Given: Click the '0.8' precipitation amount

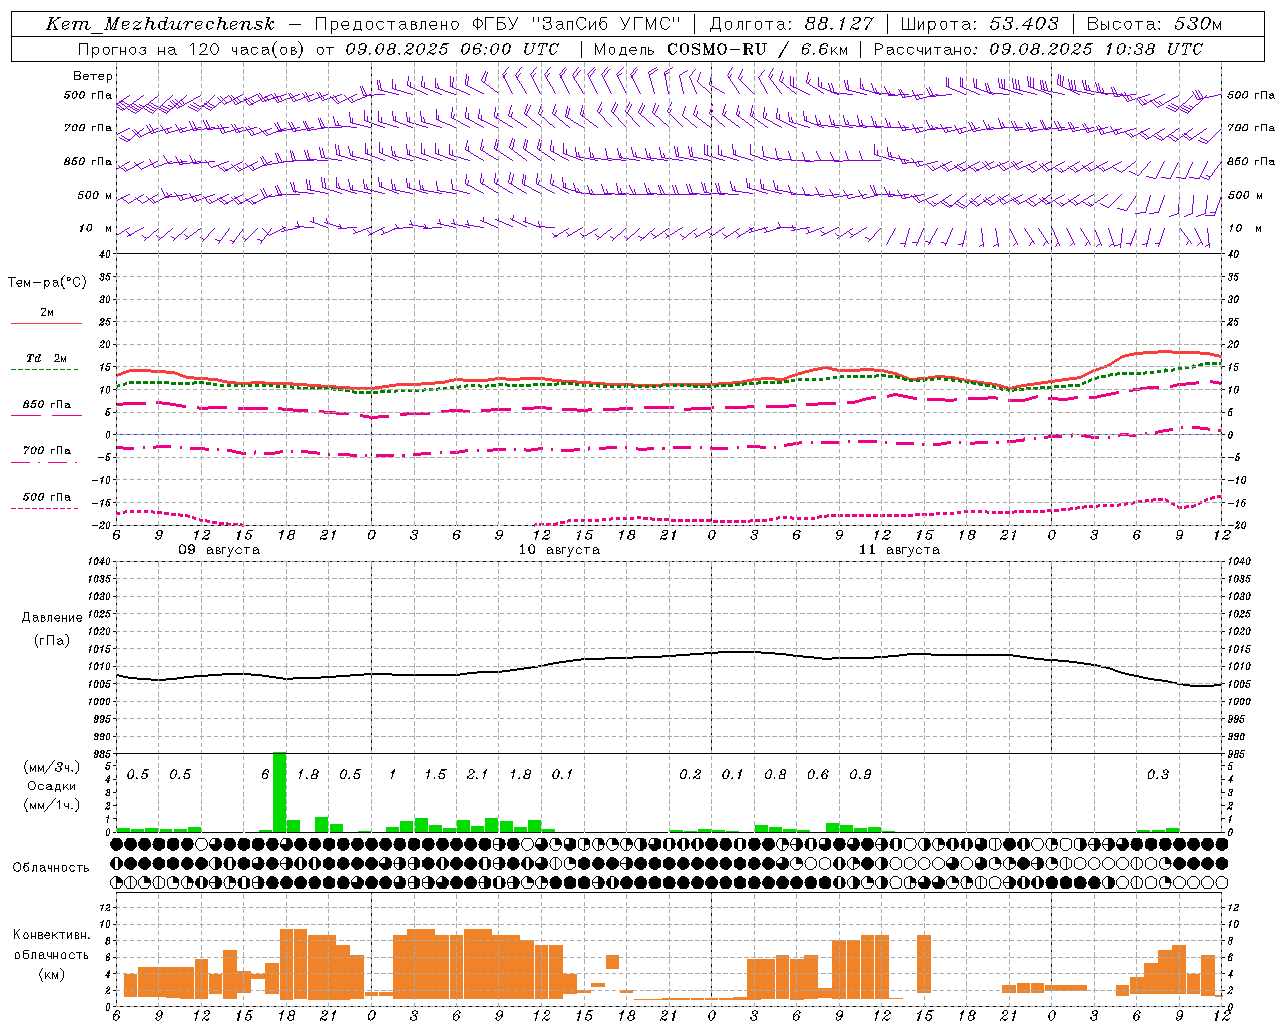Looking at the screenshot, I should click(775, 775).
